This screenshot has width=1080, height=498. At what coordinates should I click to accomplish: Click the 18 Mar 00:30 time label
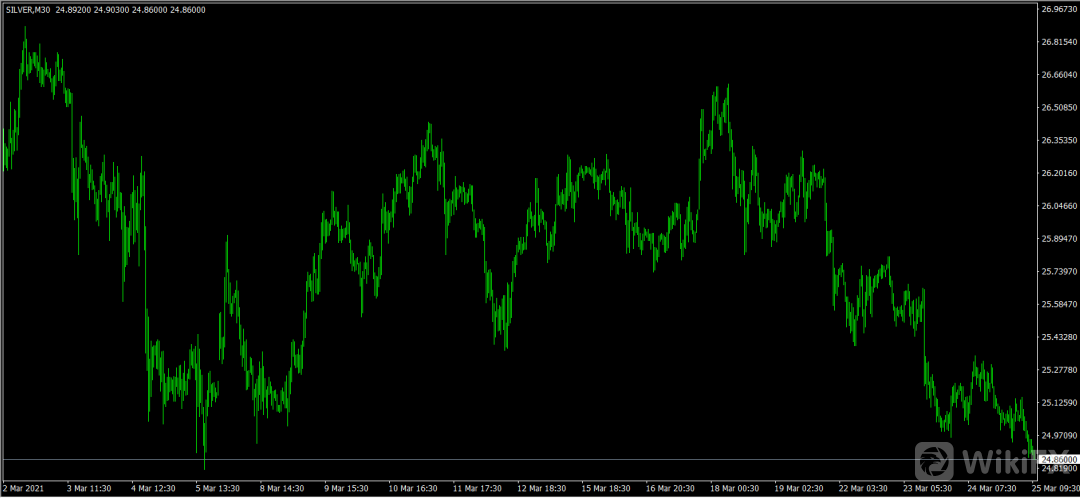click(x=734, y=489)
